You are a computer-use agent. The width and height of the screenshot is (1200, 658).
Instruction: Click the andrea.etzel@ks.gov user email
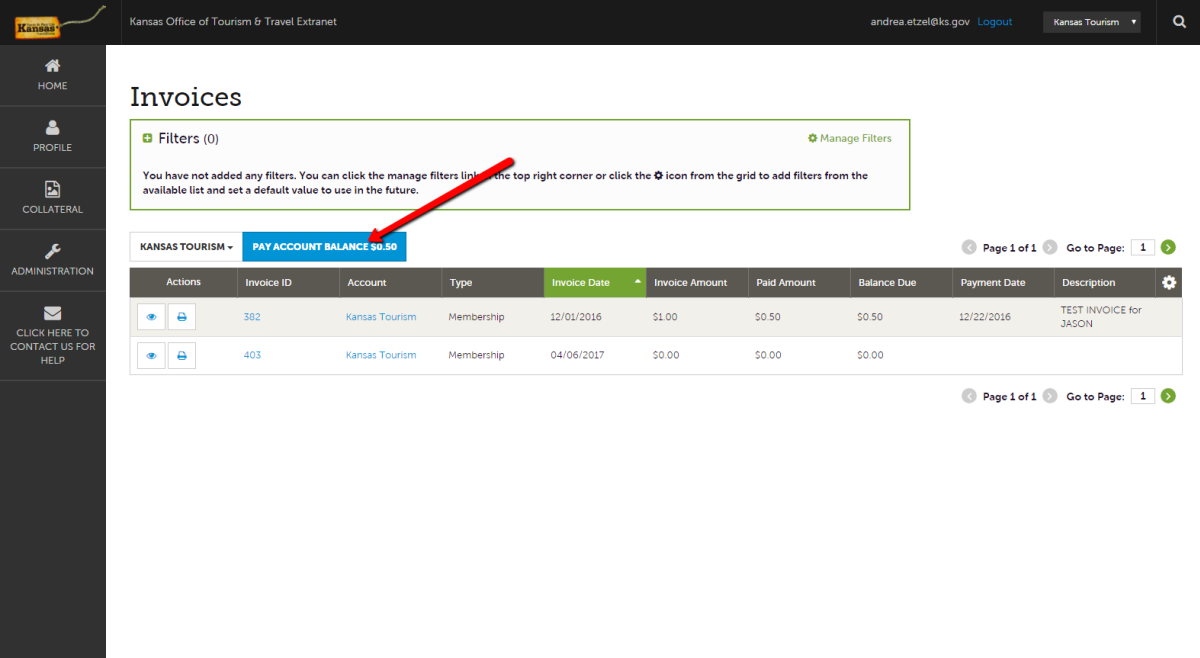(x=921, y=22)
